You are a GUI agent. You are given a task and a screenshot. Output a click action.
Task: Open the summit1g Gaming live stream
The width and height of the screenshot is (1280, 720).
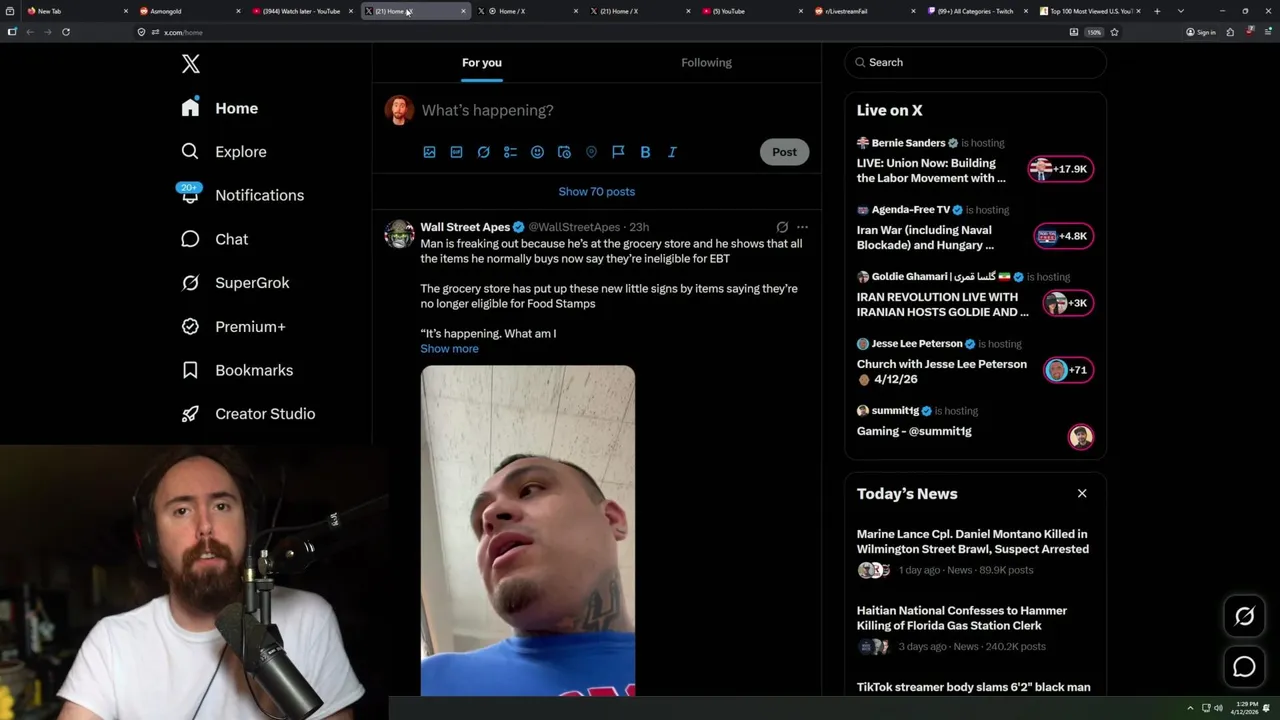pos(975,425)
